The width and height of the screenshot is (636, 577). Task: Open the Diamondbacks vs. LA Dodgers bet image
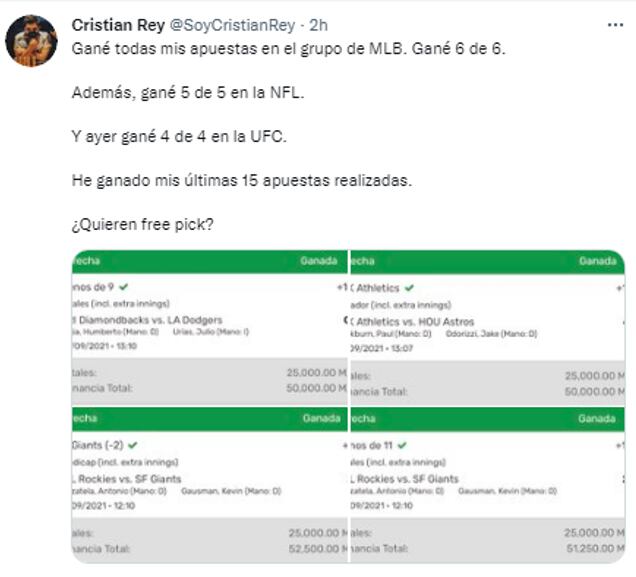point(207,325)
